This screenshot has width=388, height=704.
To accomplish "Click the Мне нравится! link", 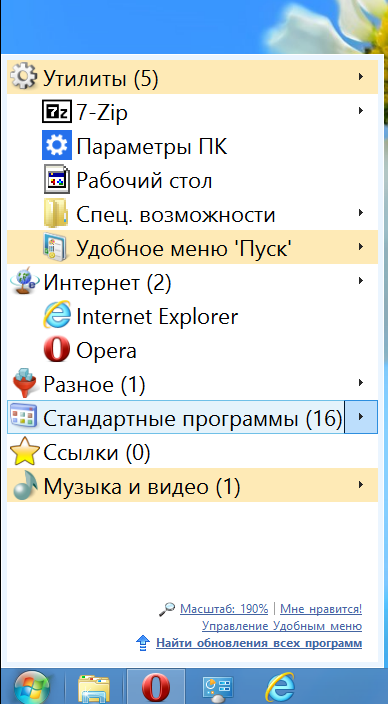I will click(321, 609).
